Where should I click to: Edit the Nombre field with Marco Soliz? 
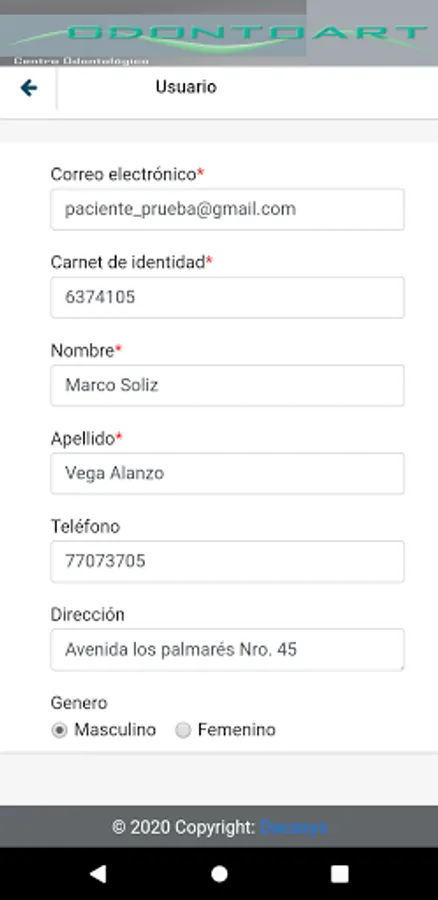point(227,385)
